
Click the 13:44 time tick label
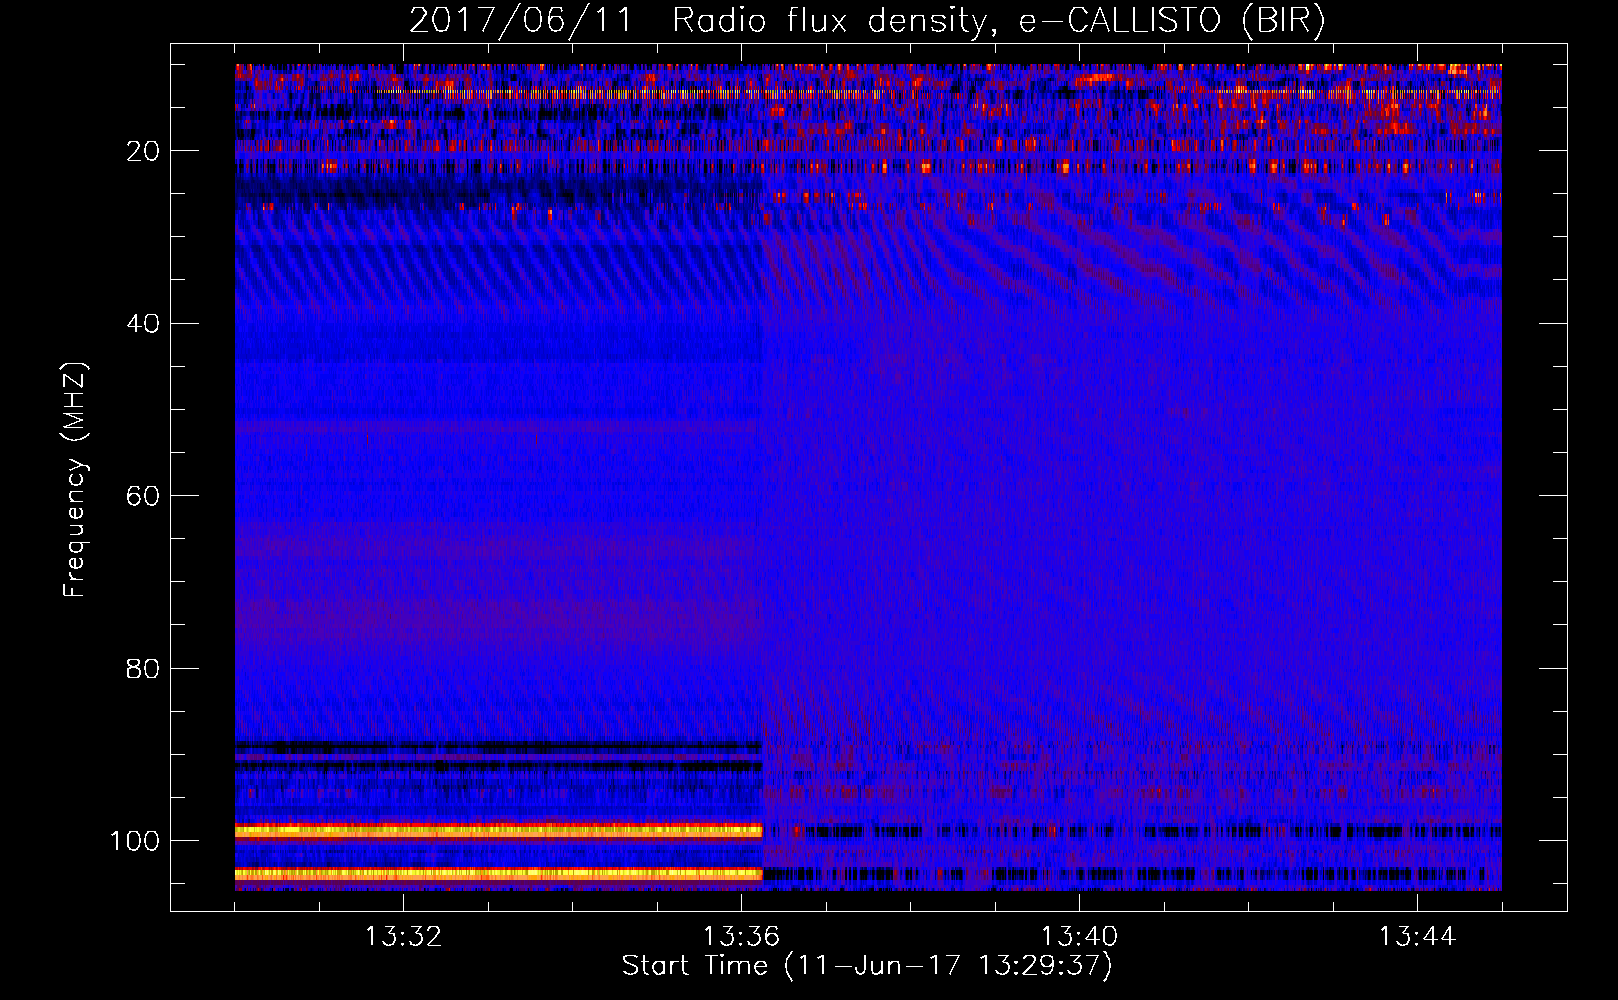click(1417, 937)
